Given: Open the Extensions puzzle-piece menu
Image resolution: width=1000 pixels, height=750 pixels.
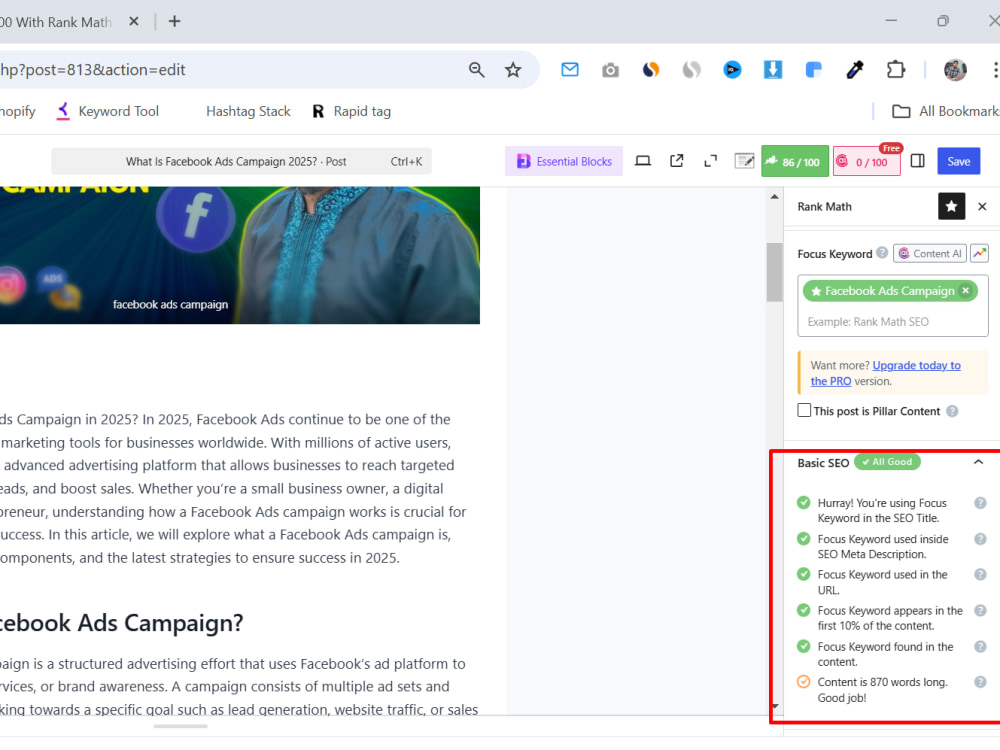Looking at the screenshot, I should pos(896,70).
